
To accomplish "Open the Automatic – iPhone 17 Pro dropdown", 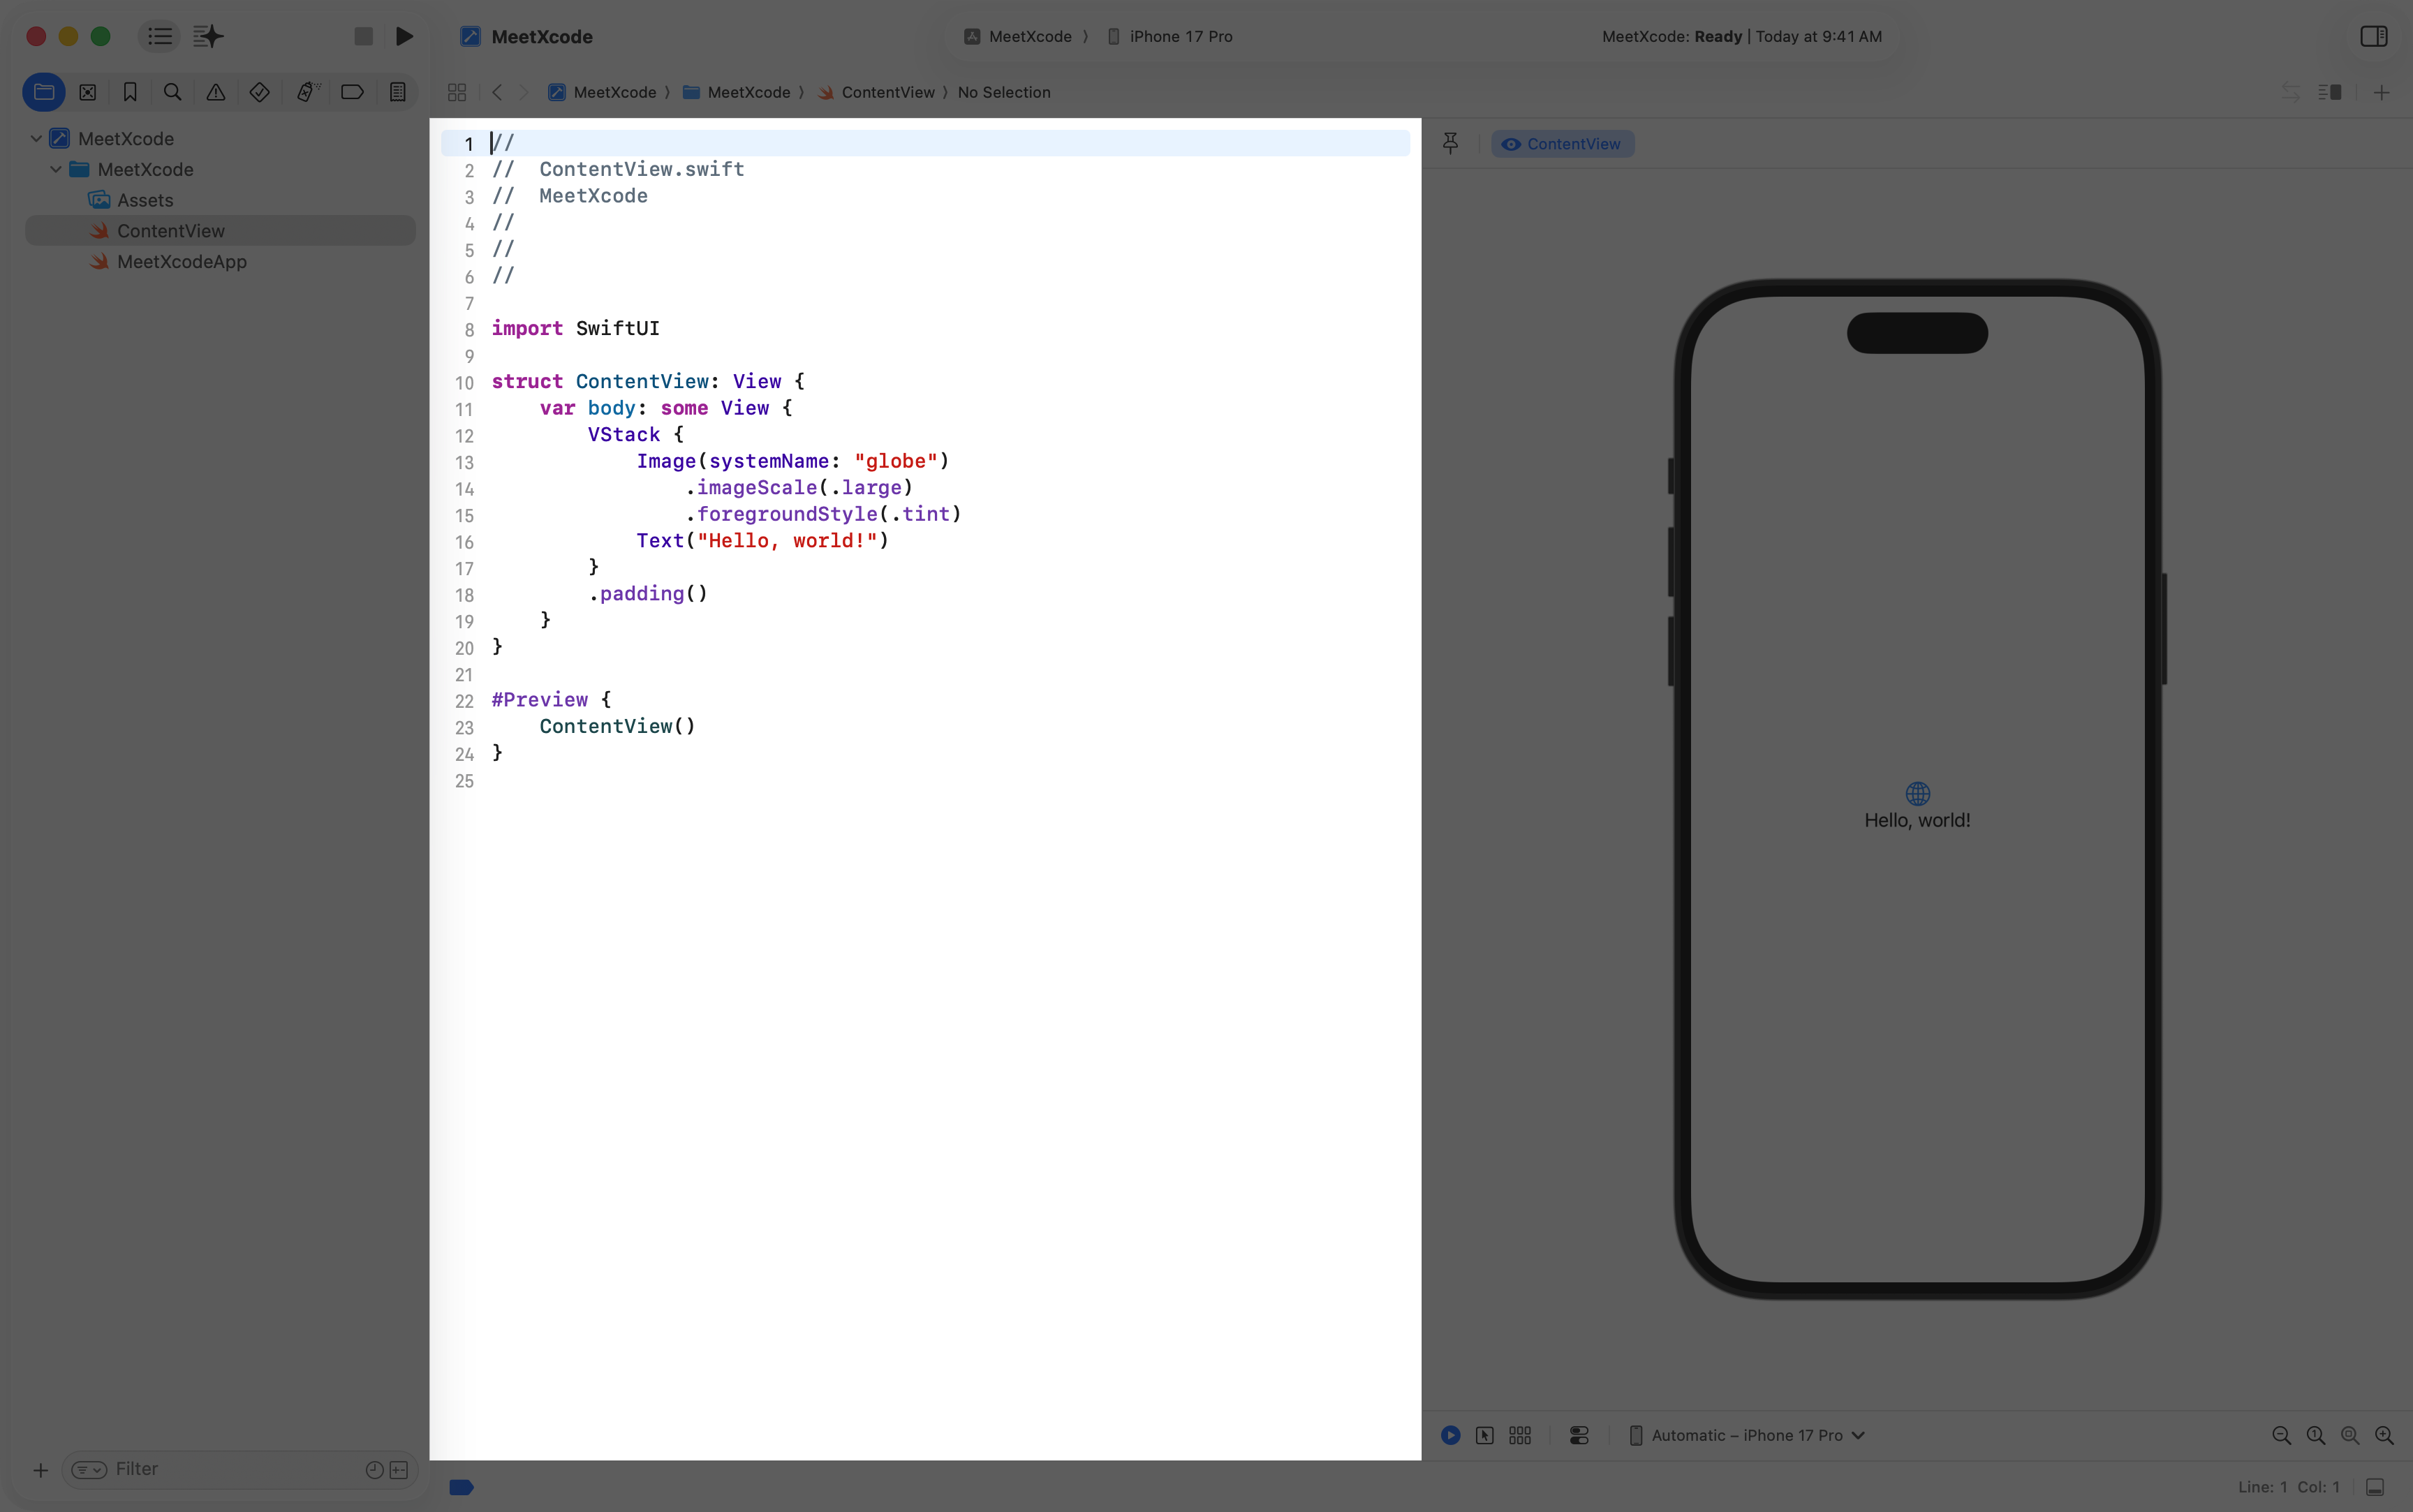I will [1747, 1435].
